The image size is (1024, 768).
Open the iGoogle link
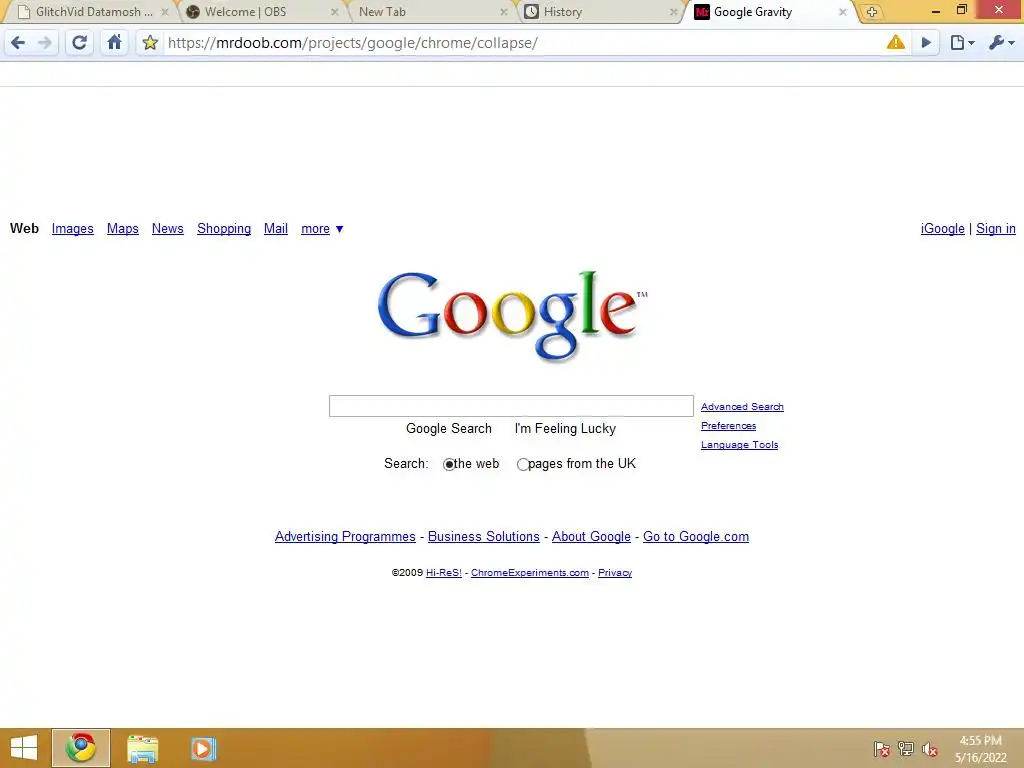pos(942,229)
